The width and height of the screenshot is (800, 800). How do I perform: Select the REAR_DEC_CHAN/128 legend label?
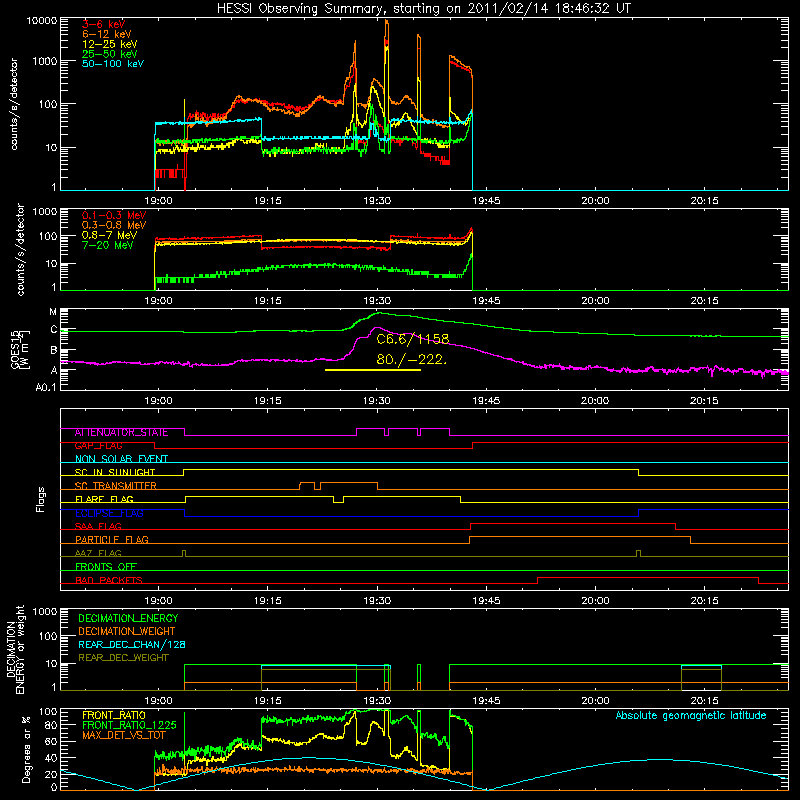(x=132, y=645)
